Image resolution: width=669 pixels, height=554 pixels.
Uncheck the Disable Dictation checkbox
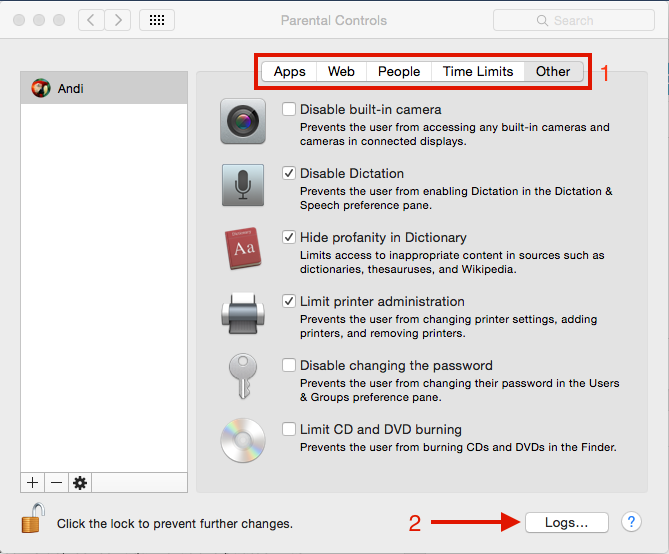(x=289, y=173)
